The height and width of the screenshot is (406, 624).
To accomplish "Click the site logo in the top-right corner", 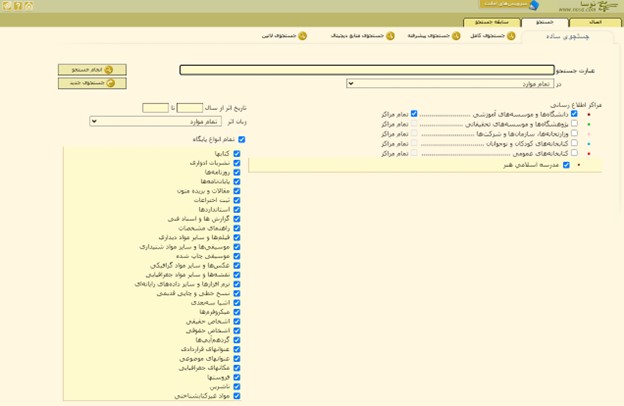I will 596,8.
